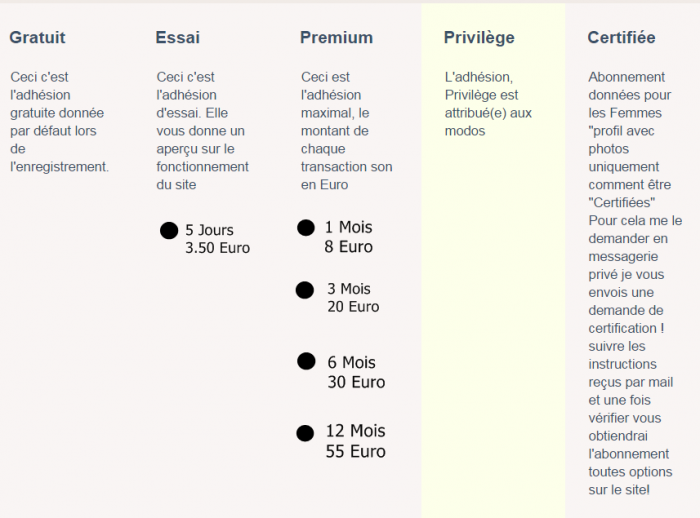
Task: Click the 1 Mois 8 Euro label
Action: tap(349, 237)
